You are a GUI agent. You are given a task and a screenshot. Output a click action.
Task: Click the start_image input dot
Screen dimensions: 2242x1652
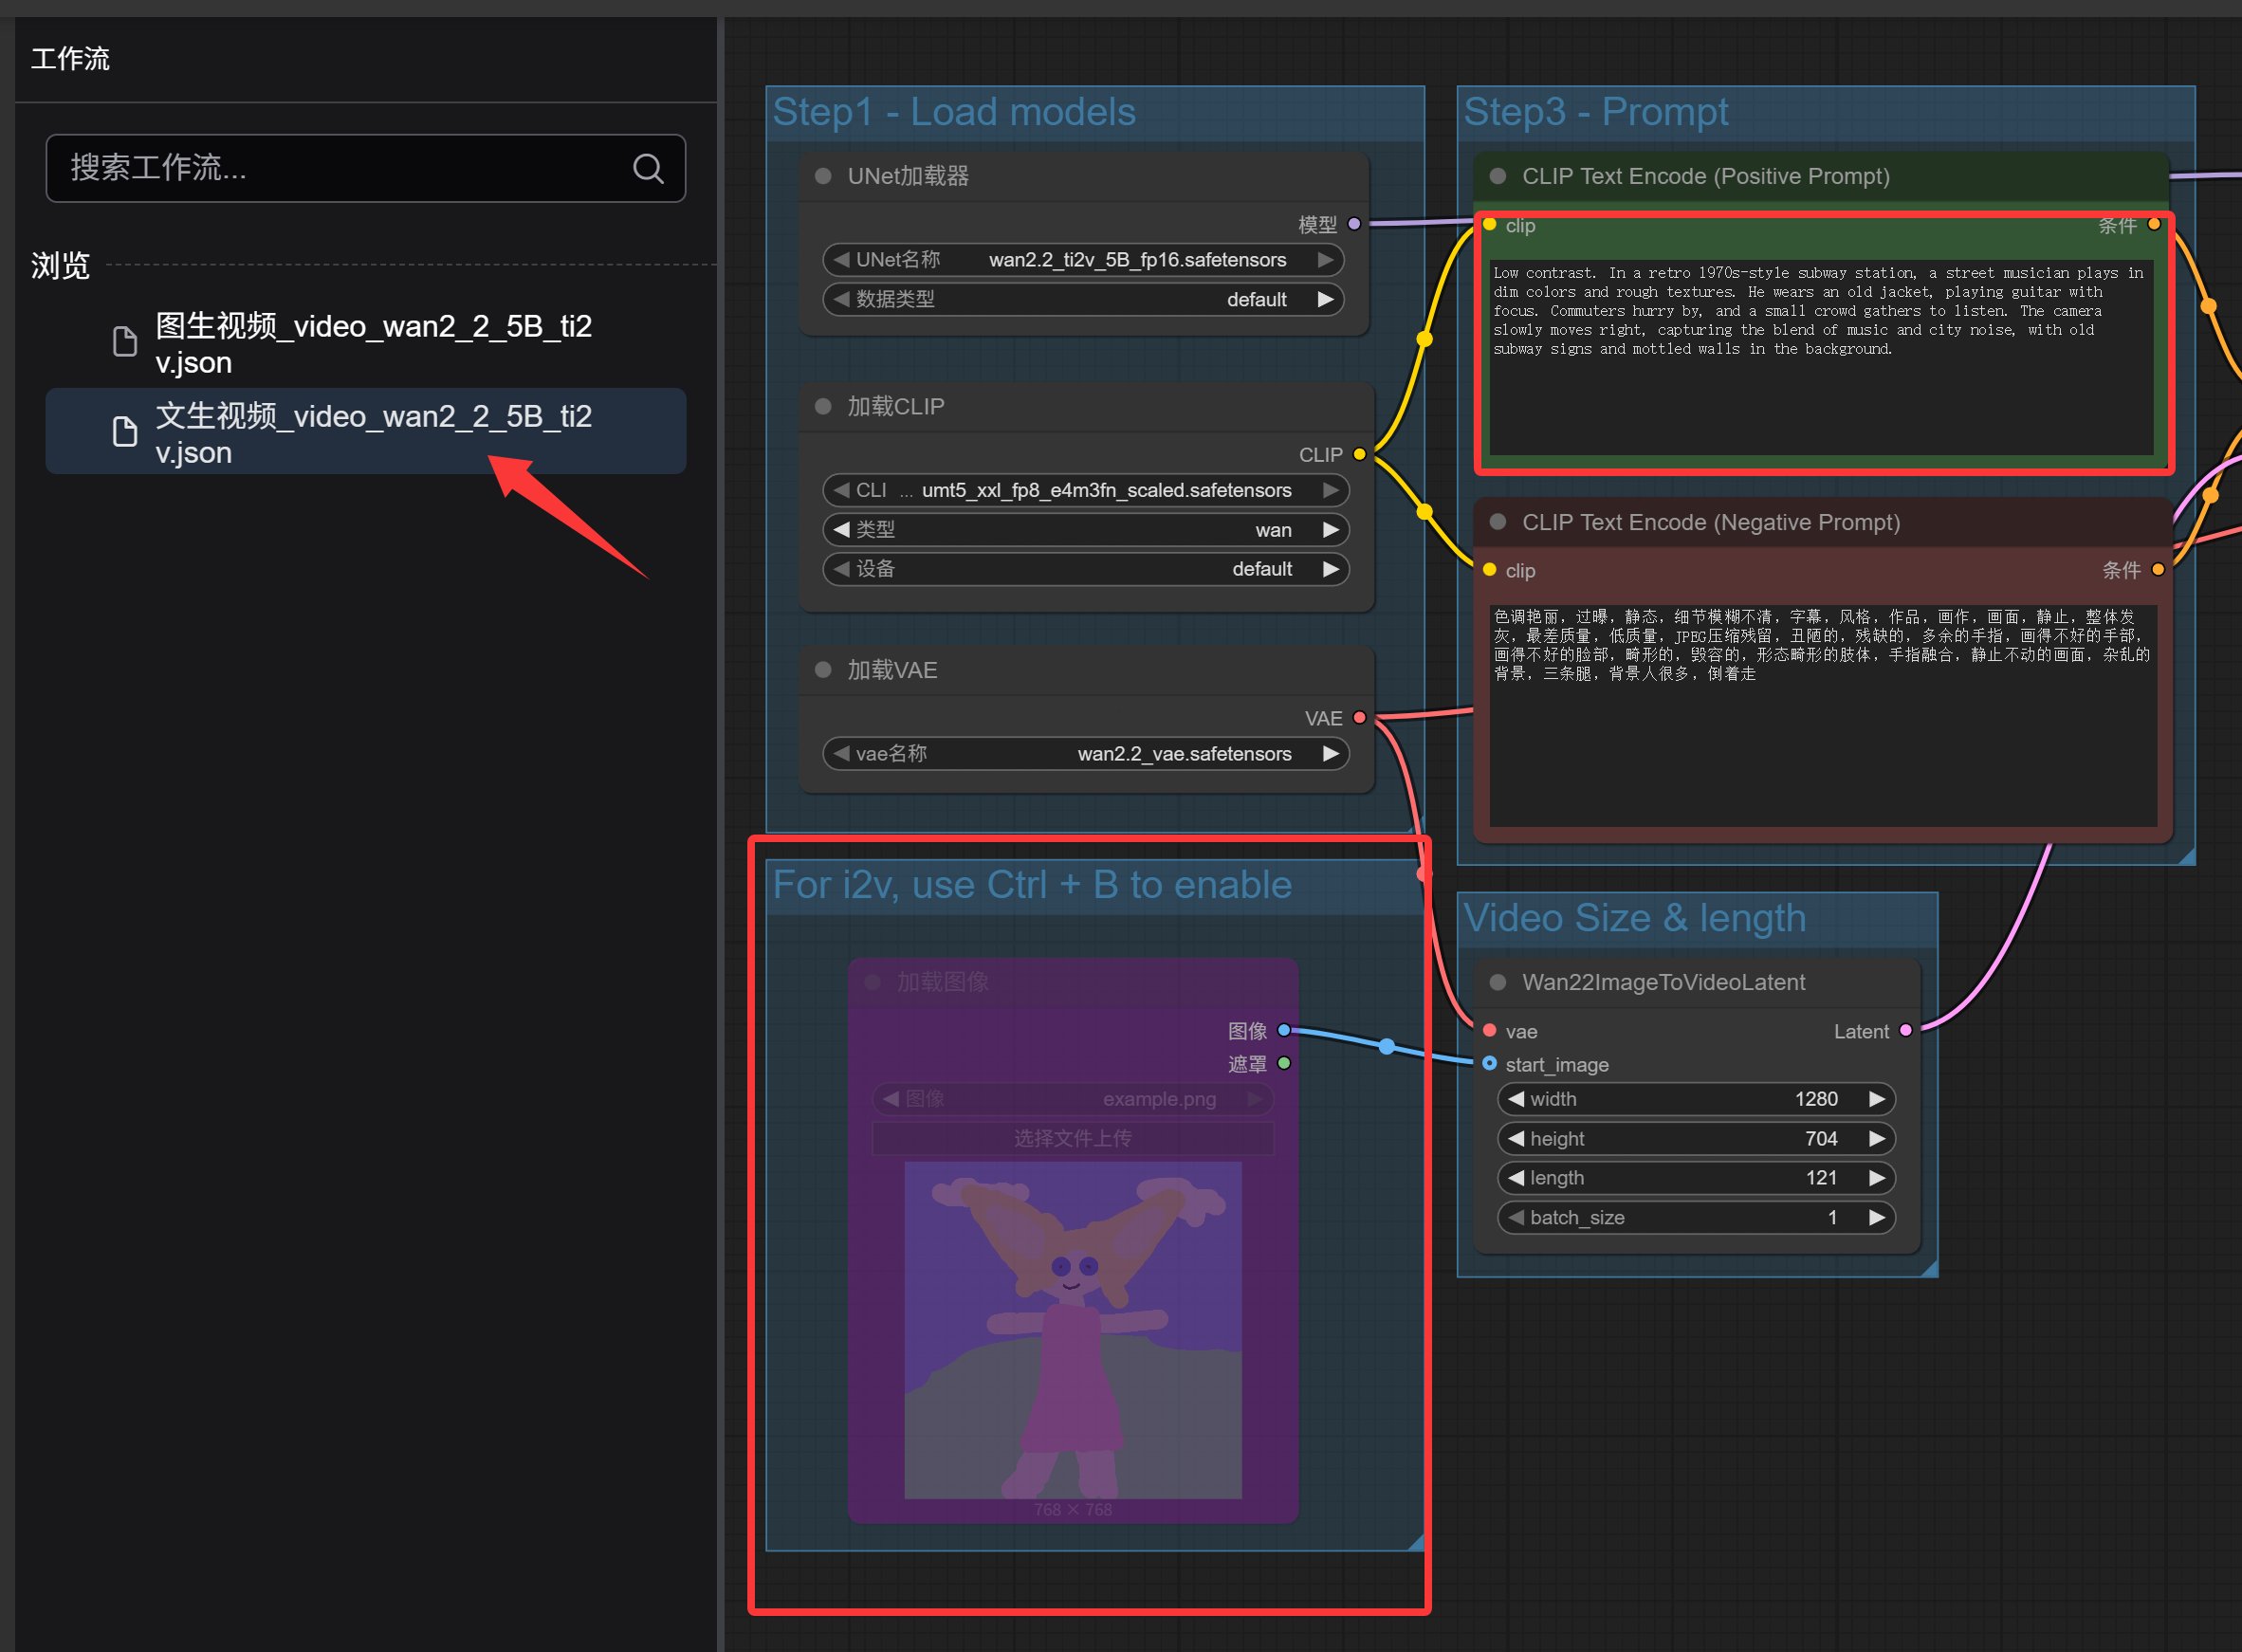(x=1489, y=1064)
